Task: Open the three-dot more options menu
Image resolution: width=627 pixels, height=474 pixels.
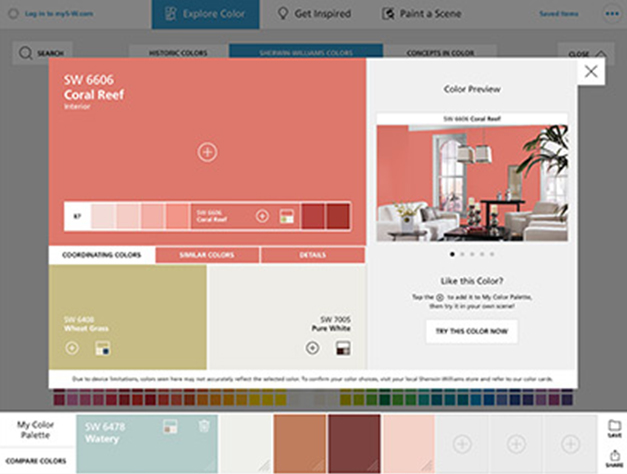Action: click(x=612, y=14)
